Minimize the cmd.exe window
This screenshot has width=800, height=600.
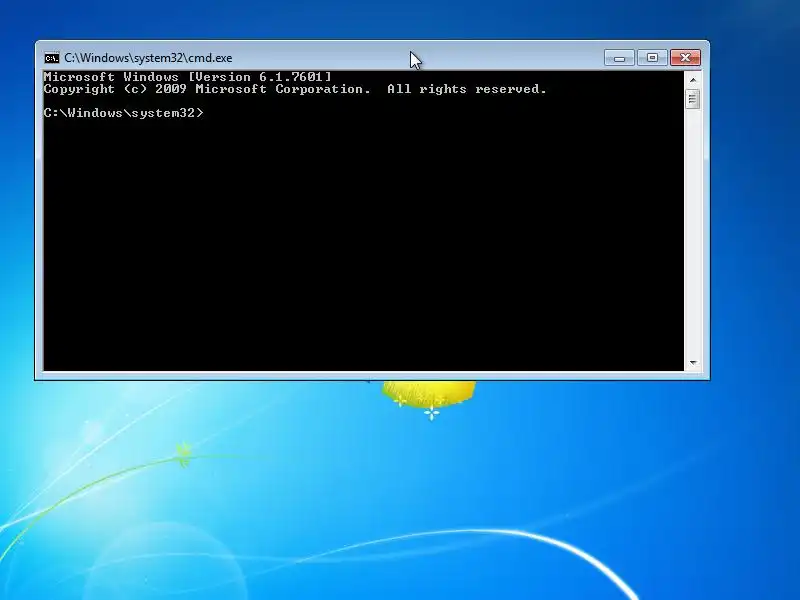point(619,58)
